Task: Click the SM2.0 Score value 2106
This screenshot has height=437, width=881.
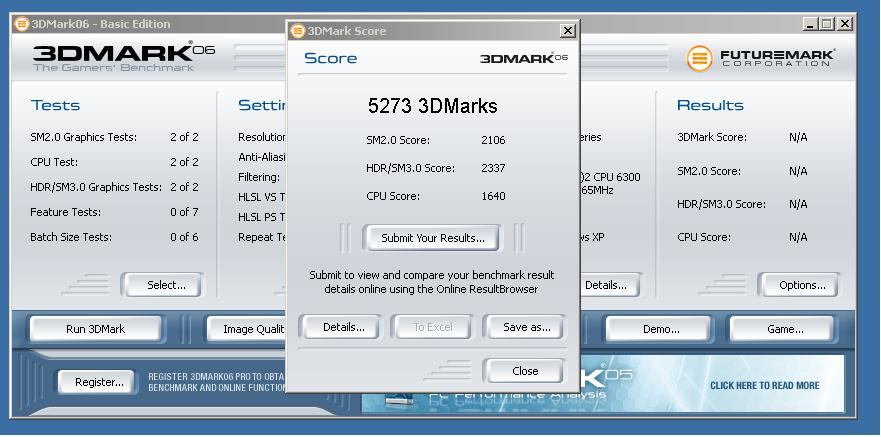Action: [493, 140]
